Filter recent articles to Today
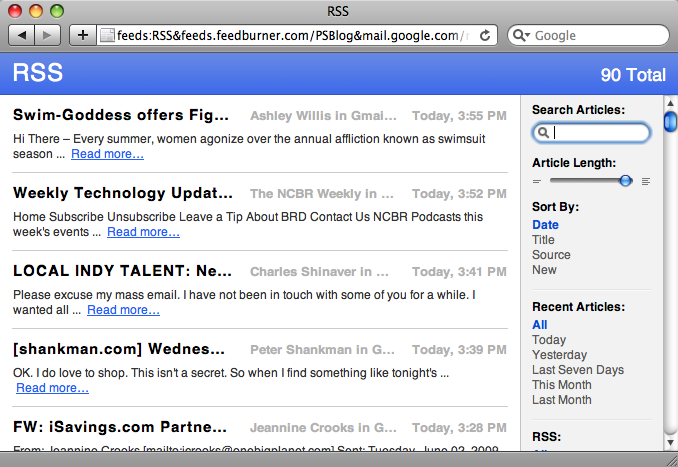This screenshot has height=467, width=678. pos(549,340)
